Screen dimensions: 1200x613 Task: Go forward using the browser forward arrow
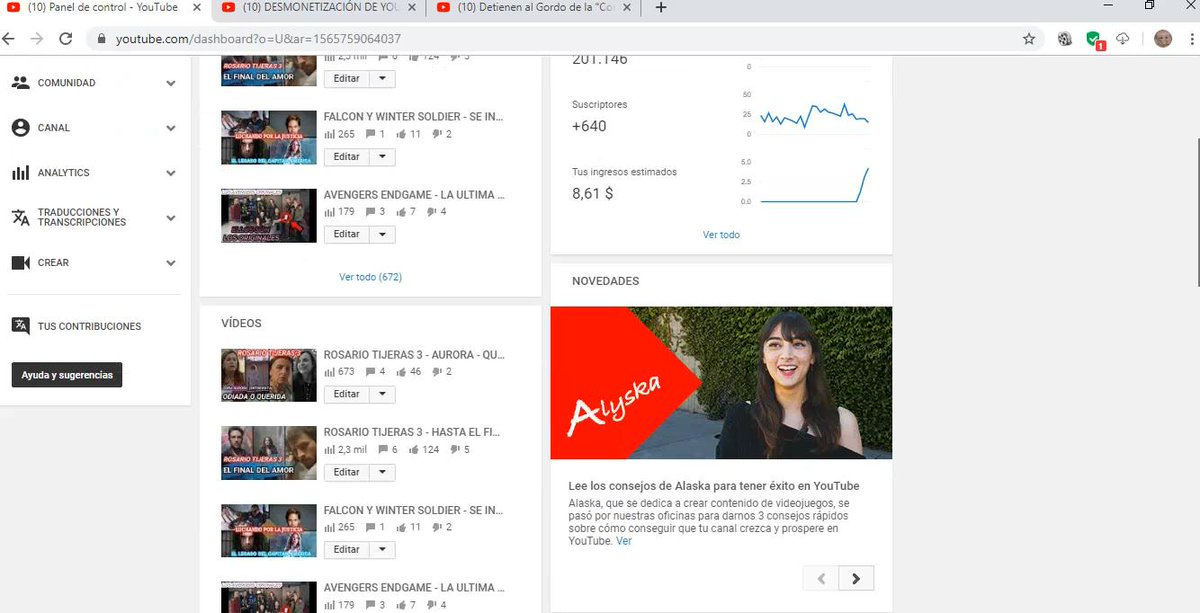click(x=37, y=39)
